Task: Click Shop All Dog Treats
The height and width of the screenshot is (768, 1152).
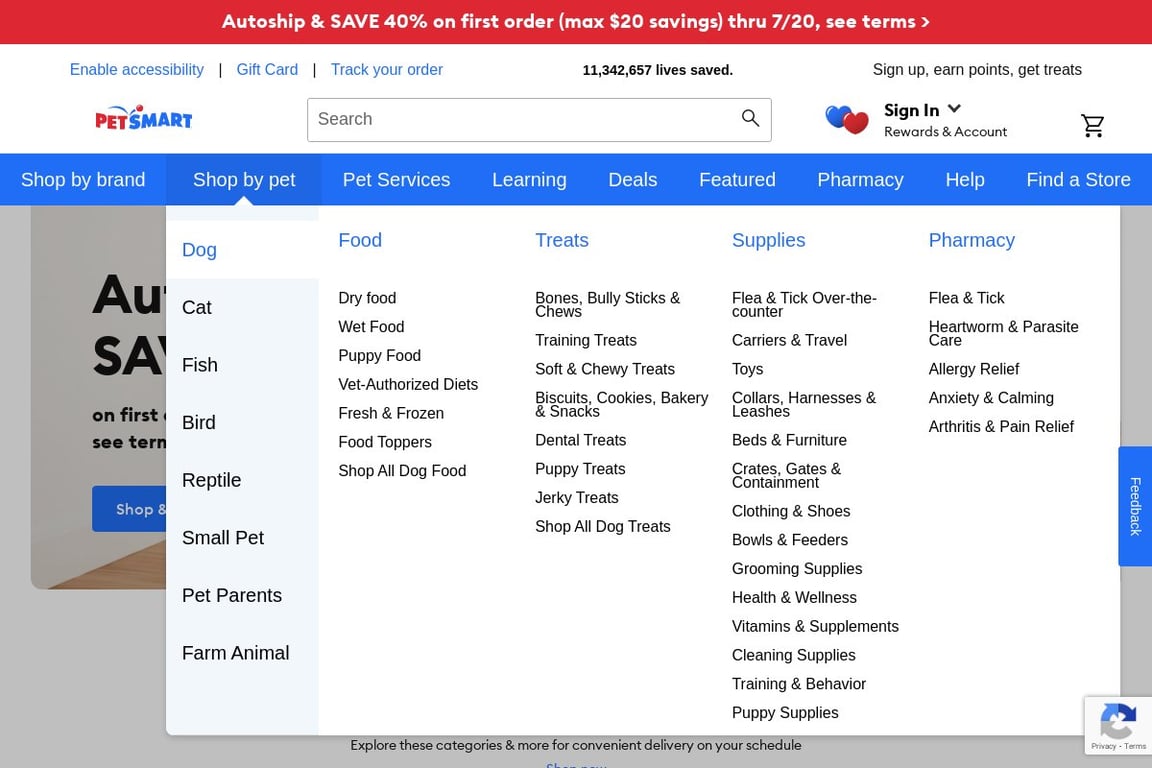Action: (x=602, y=526)
